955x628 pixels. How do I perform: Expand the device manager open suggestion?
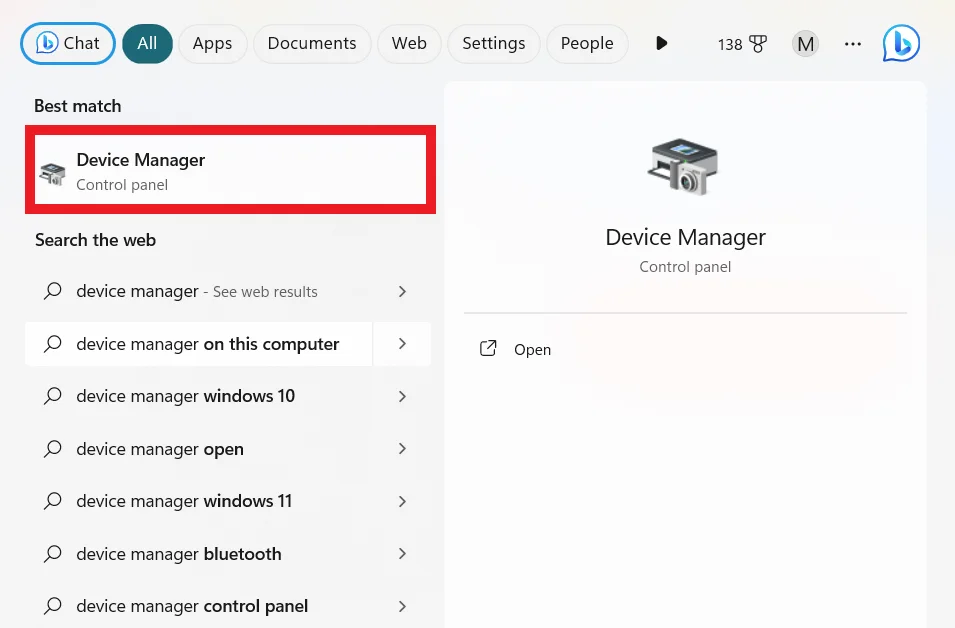pos(402,448)
